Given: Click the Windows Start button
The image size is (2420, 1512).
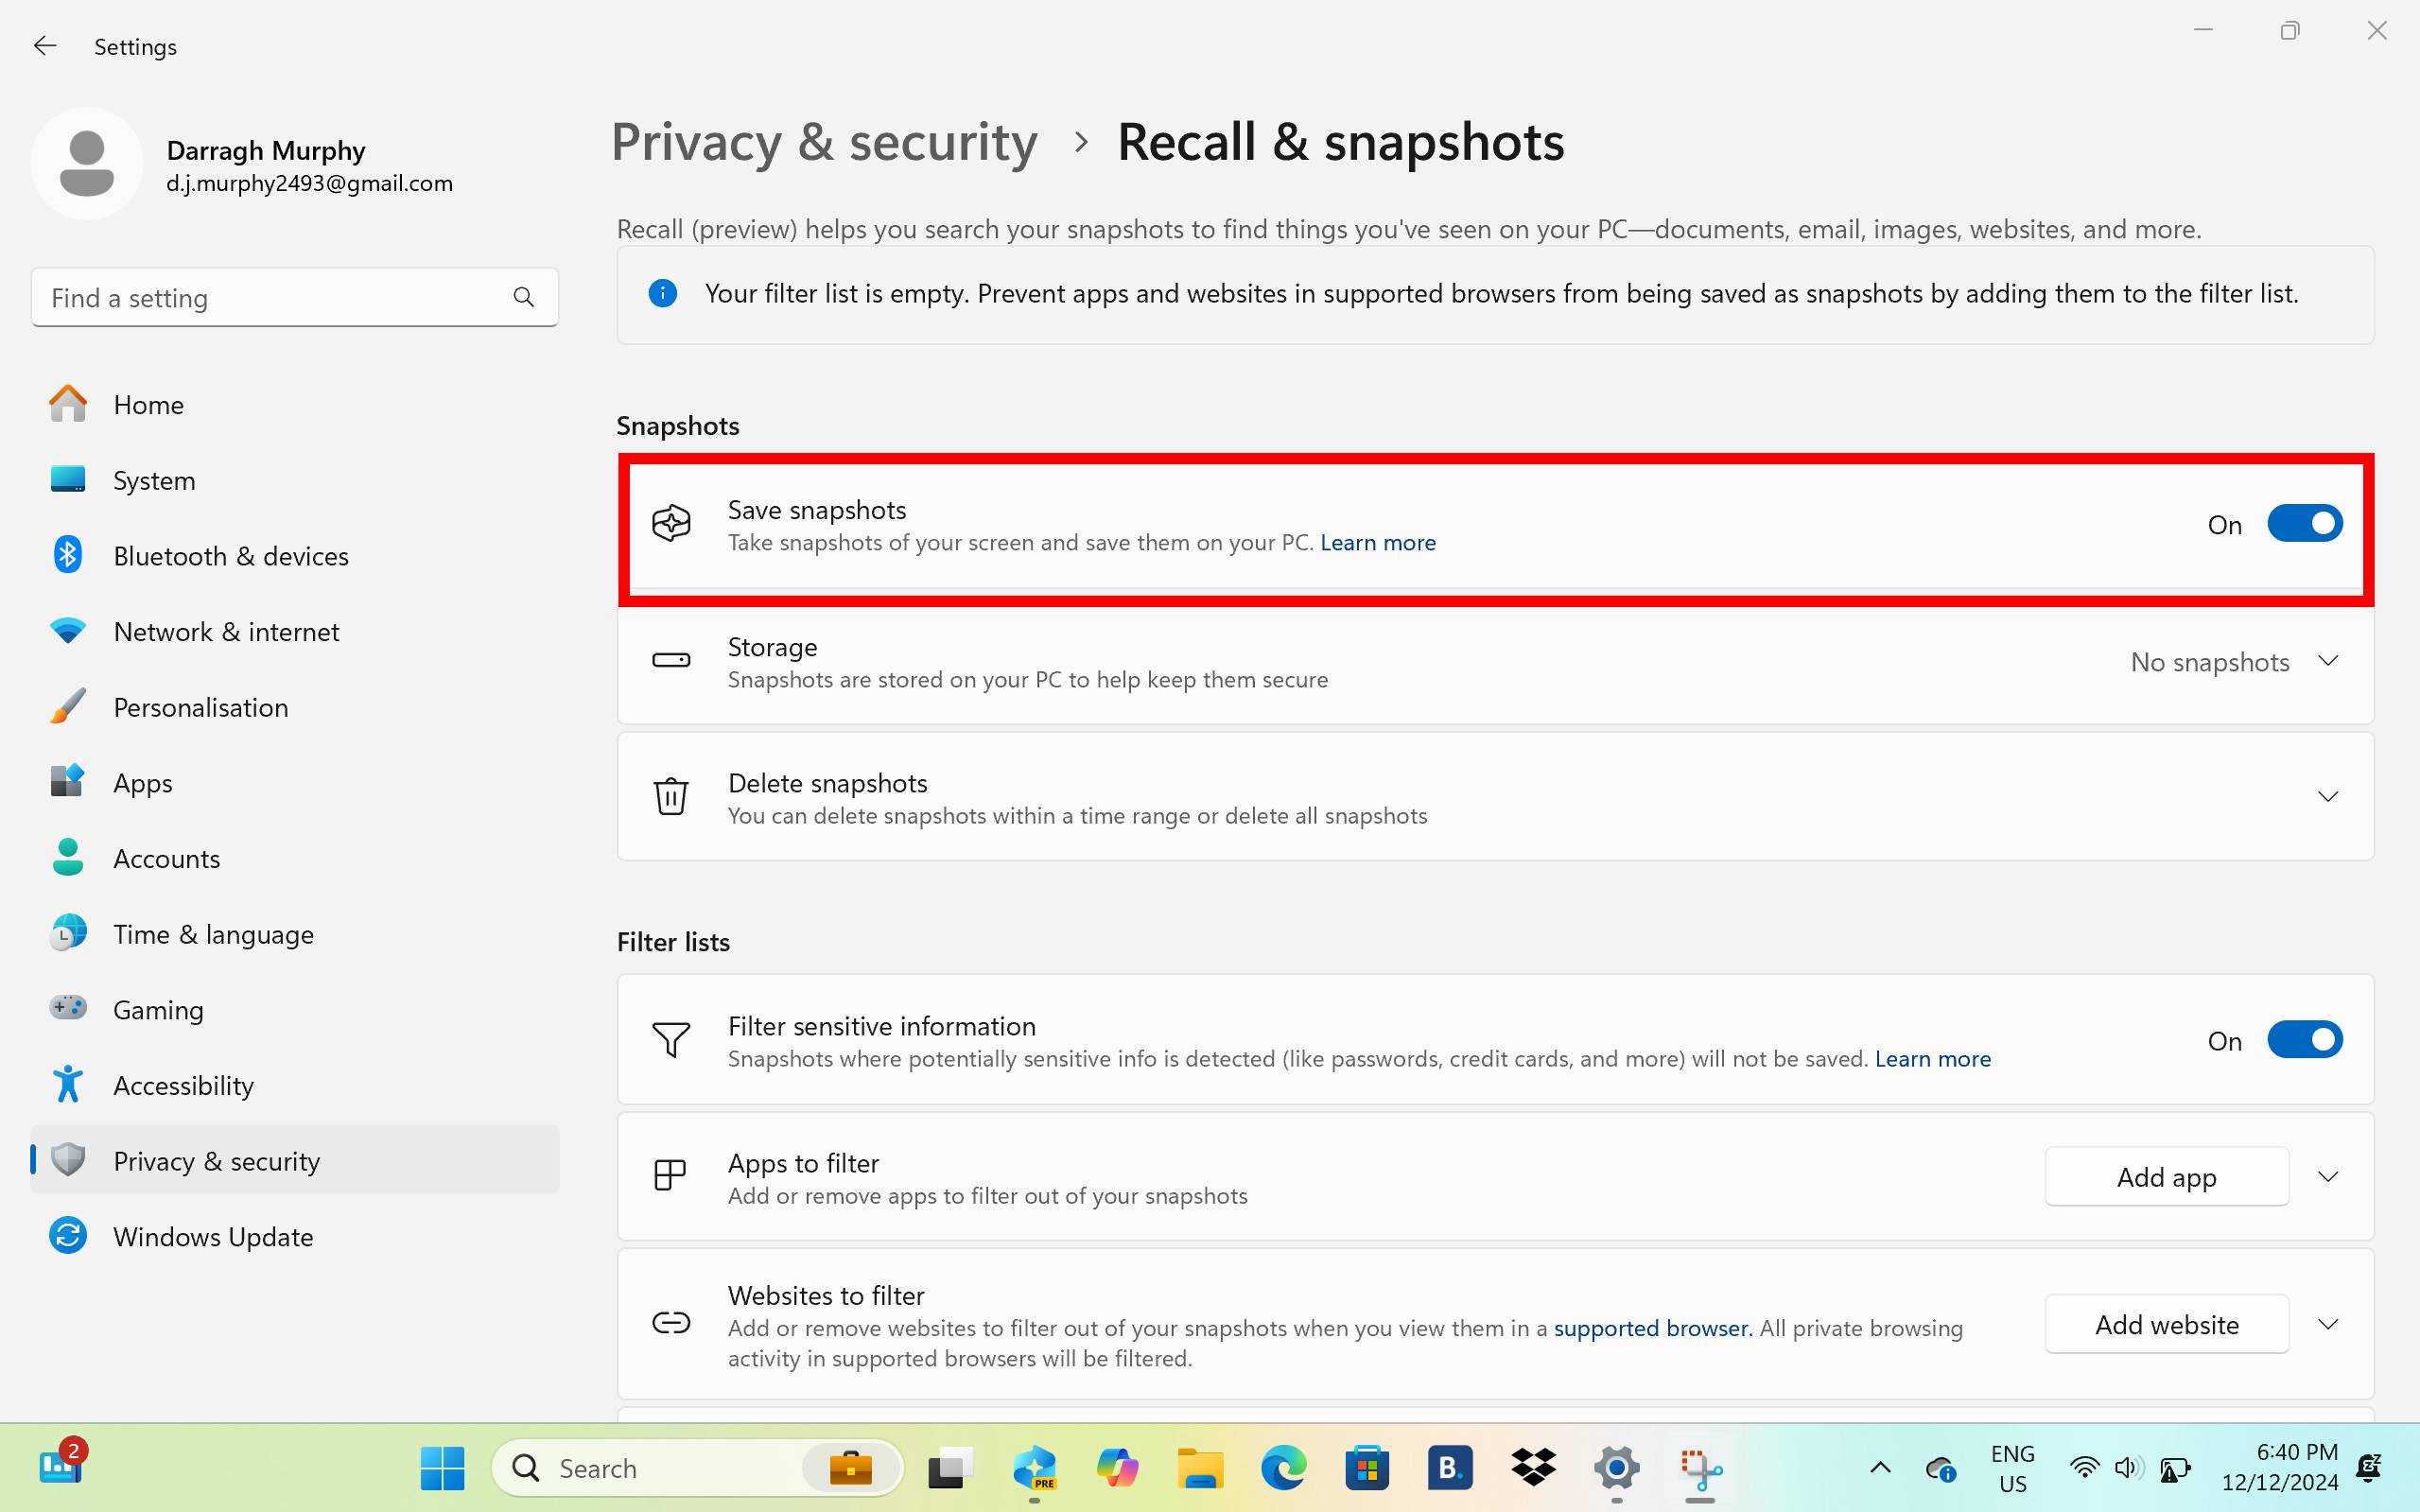Looking at the screenshot, I should [442, 1467].
